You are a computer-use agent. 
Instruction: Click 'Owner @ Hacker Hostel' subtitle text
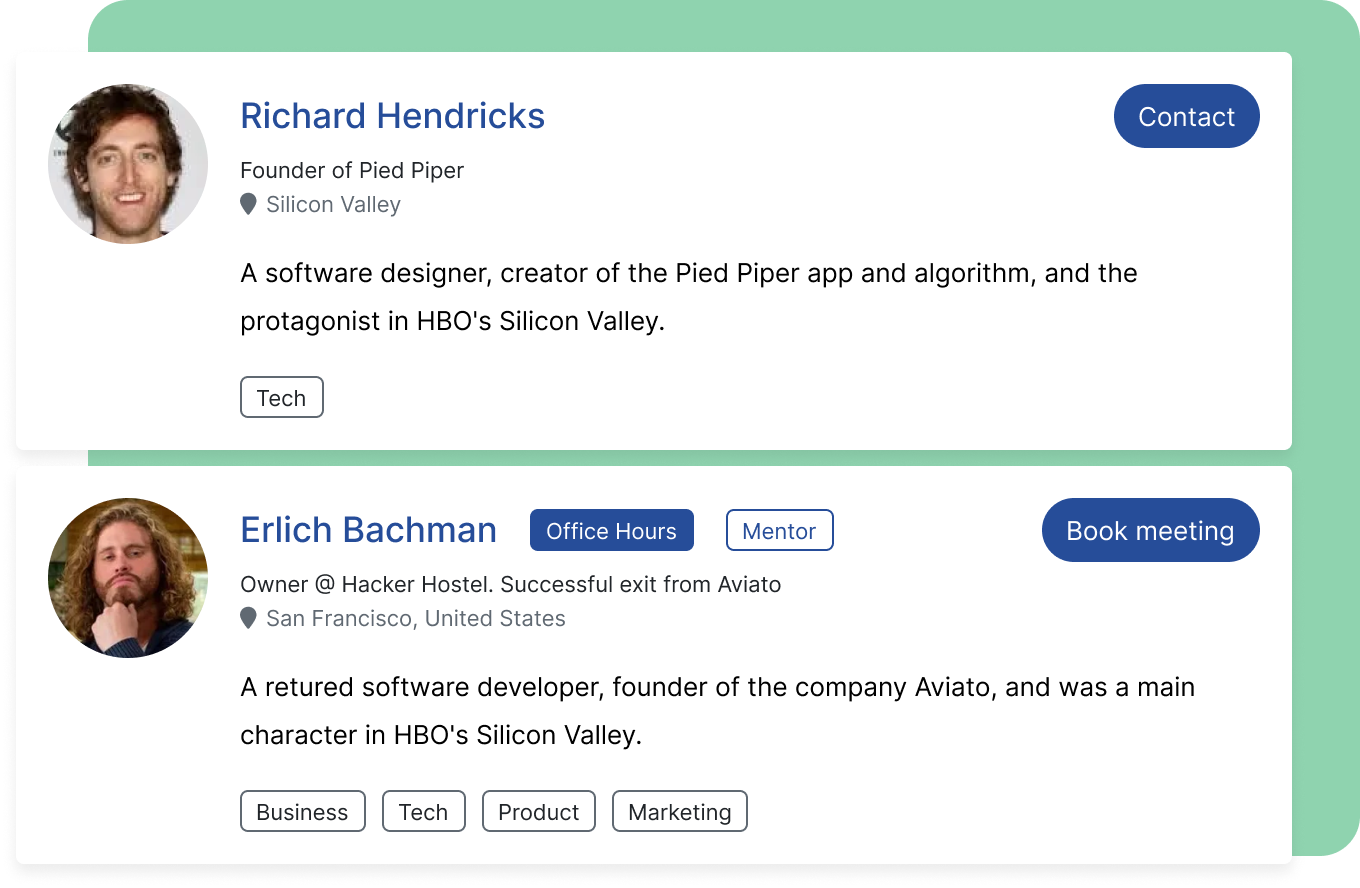[367, 584]
